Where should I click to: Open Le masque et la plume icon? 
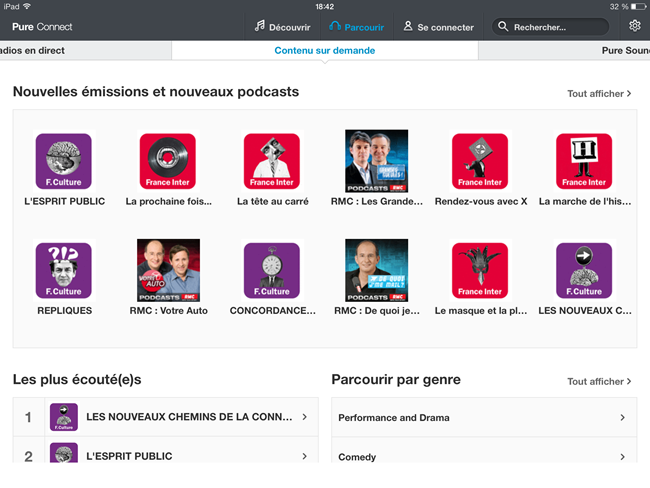click(480, 270)
